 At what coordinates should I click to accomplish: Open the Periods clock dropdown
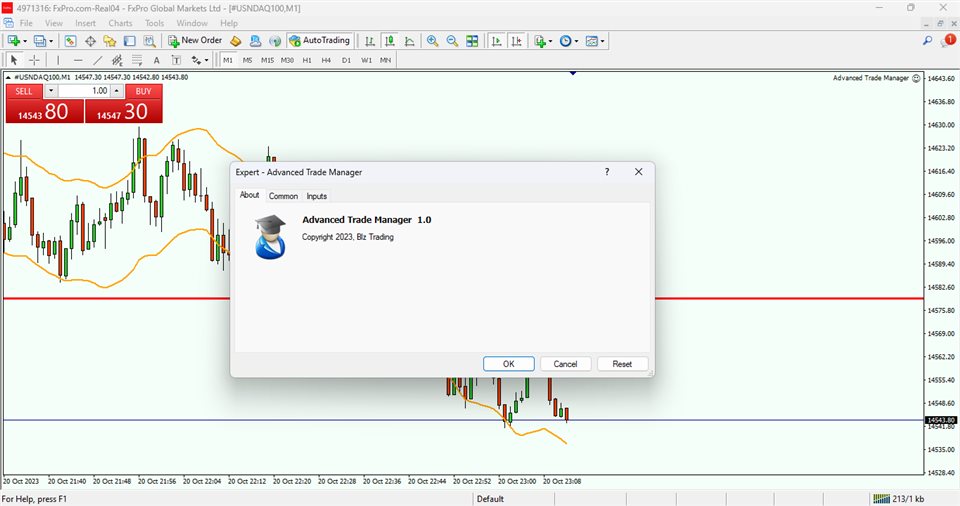pyautogui.click(x=568, y=41)
